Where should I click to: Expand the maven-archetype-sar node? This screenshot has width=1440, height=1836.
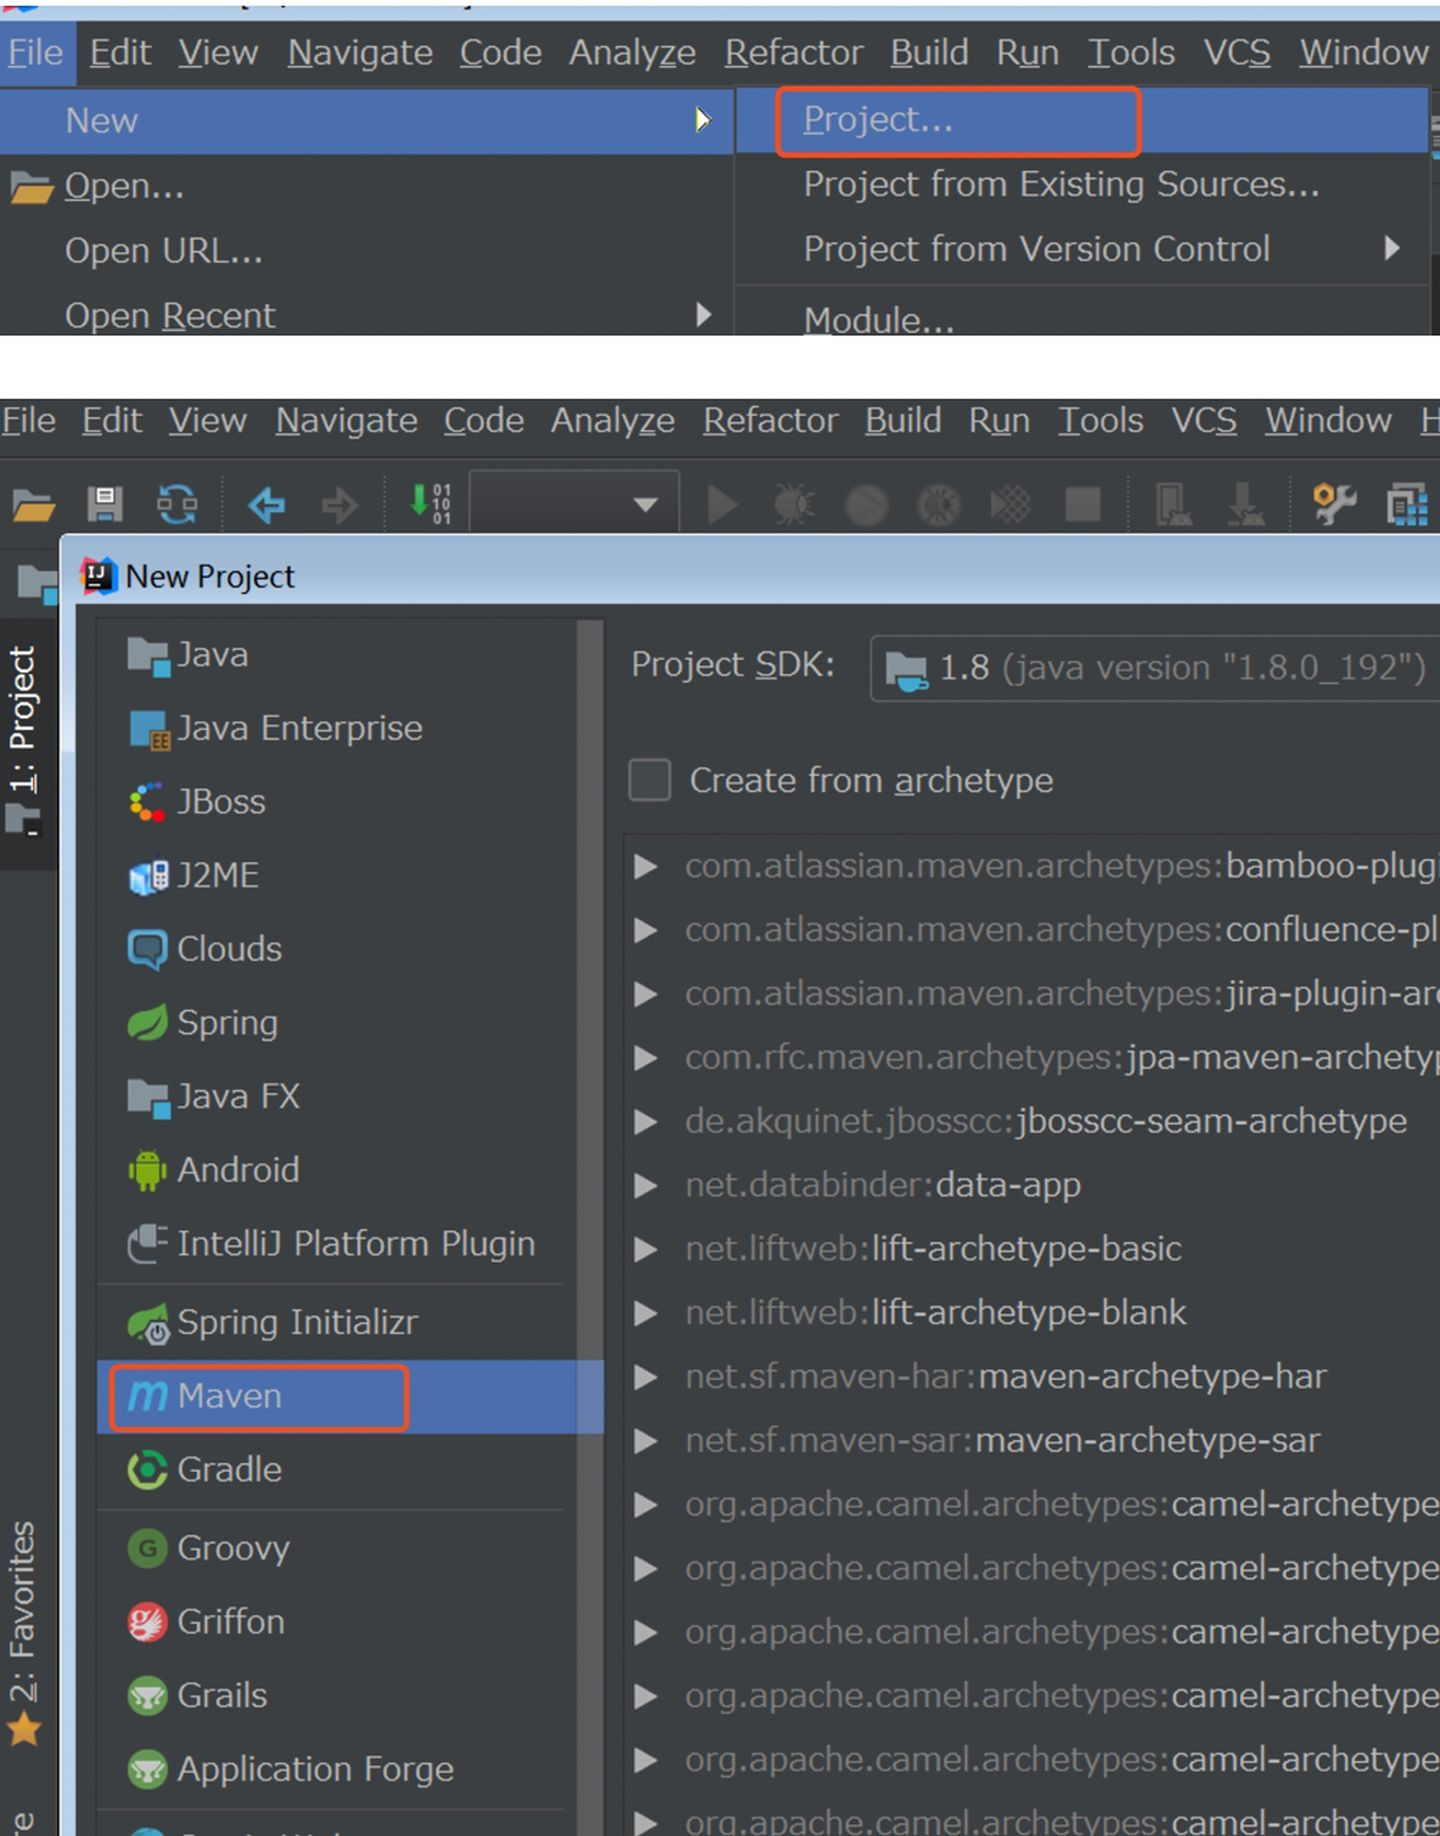click(646, 1441)
